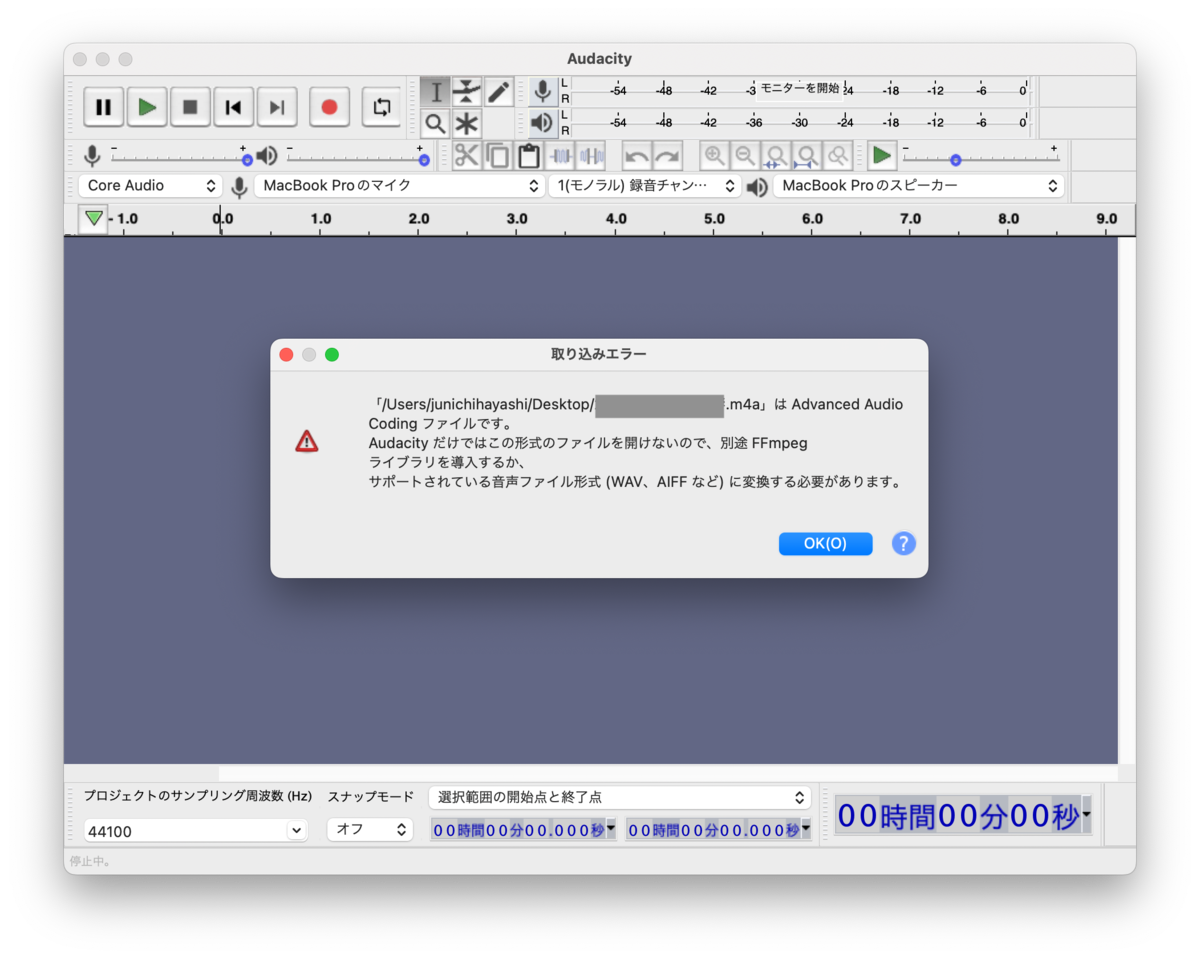Click the Cut scissors icon
The width and height of the screenshot is (1200, 959).
(467, 156)
